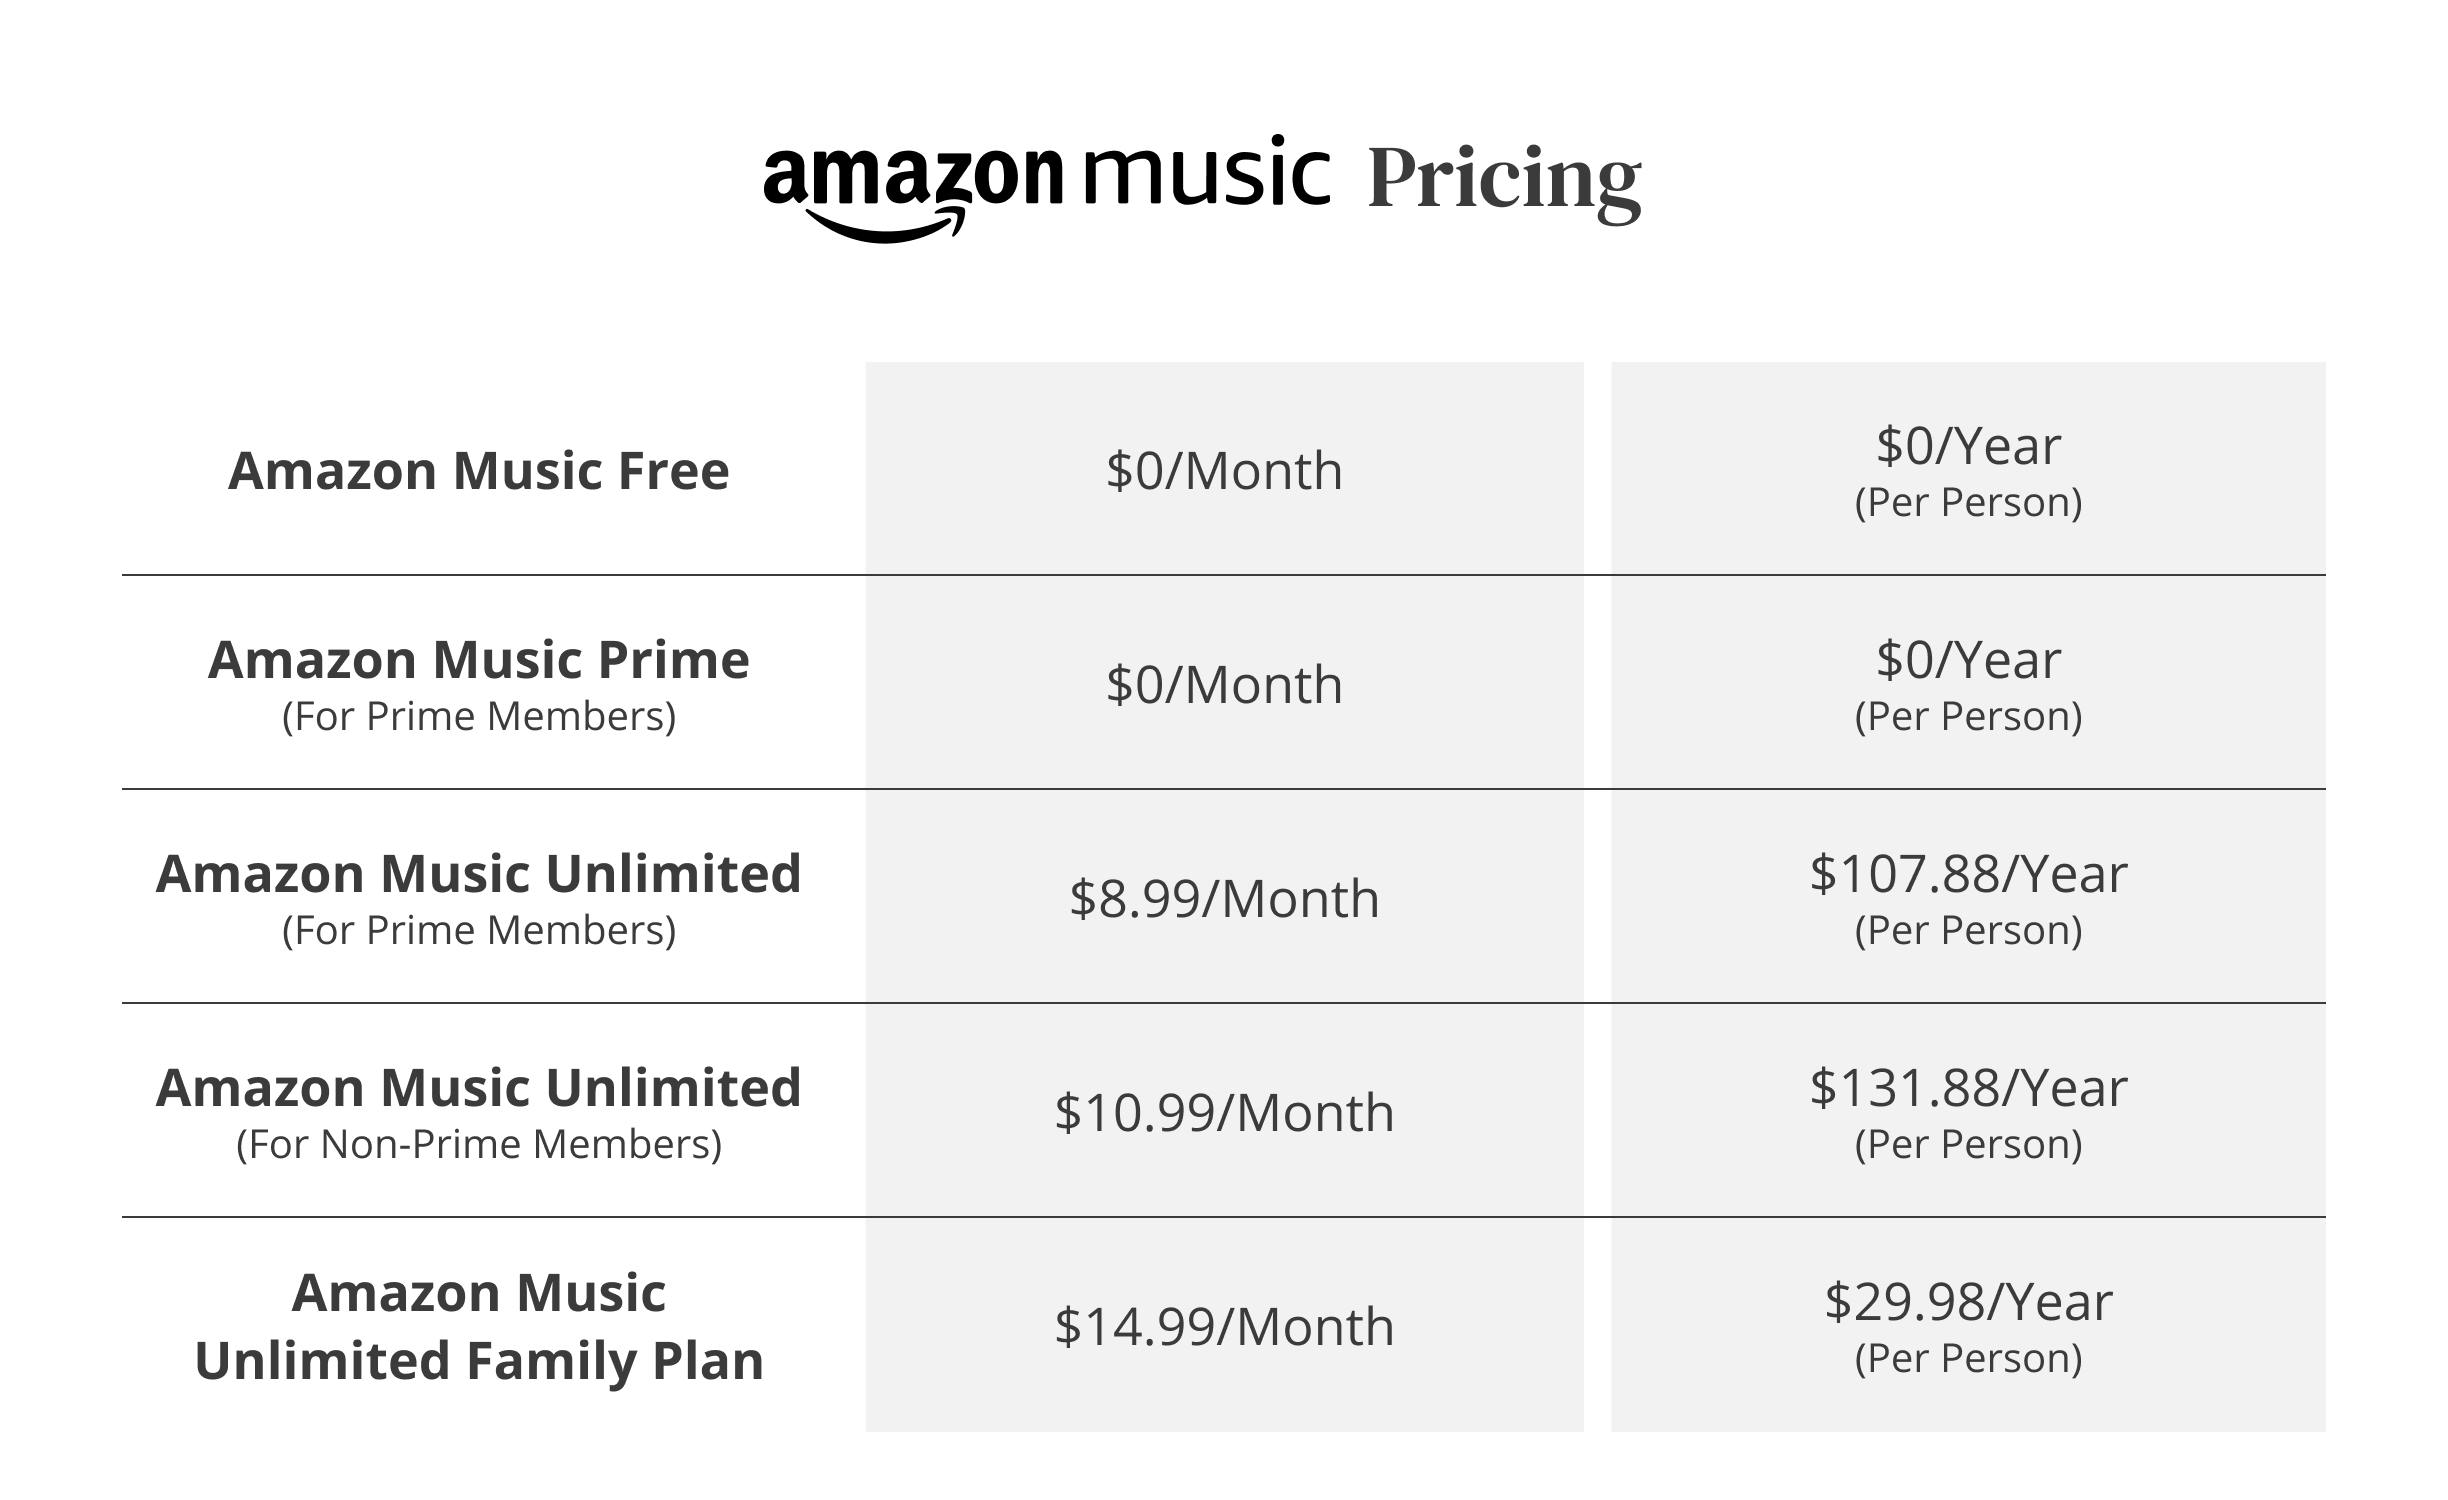Image resolution: width=2448 pixels, height=1500 pixels.
Task: Click $0/Year in the Amazon Music Prime row
Action: [1967, 660]
